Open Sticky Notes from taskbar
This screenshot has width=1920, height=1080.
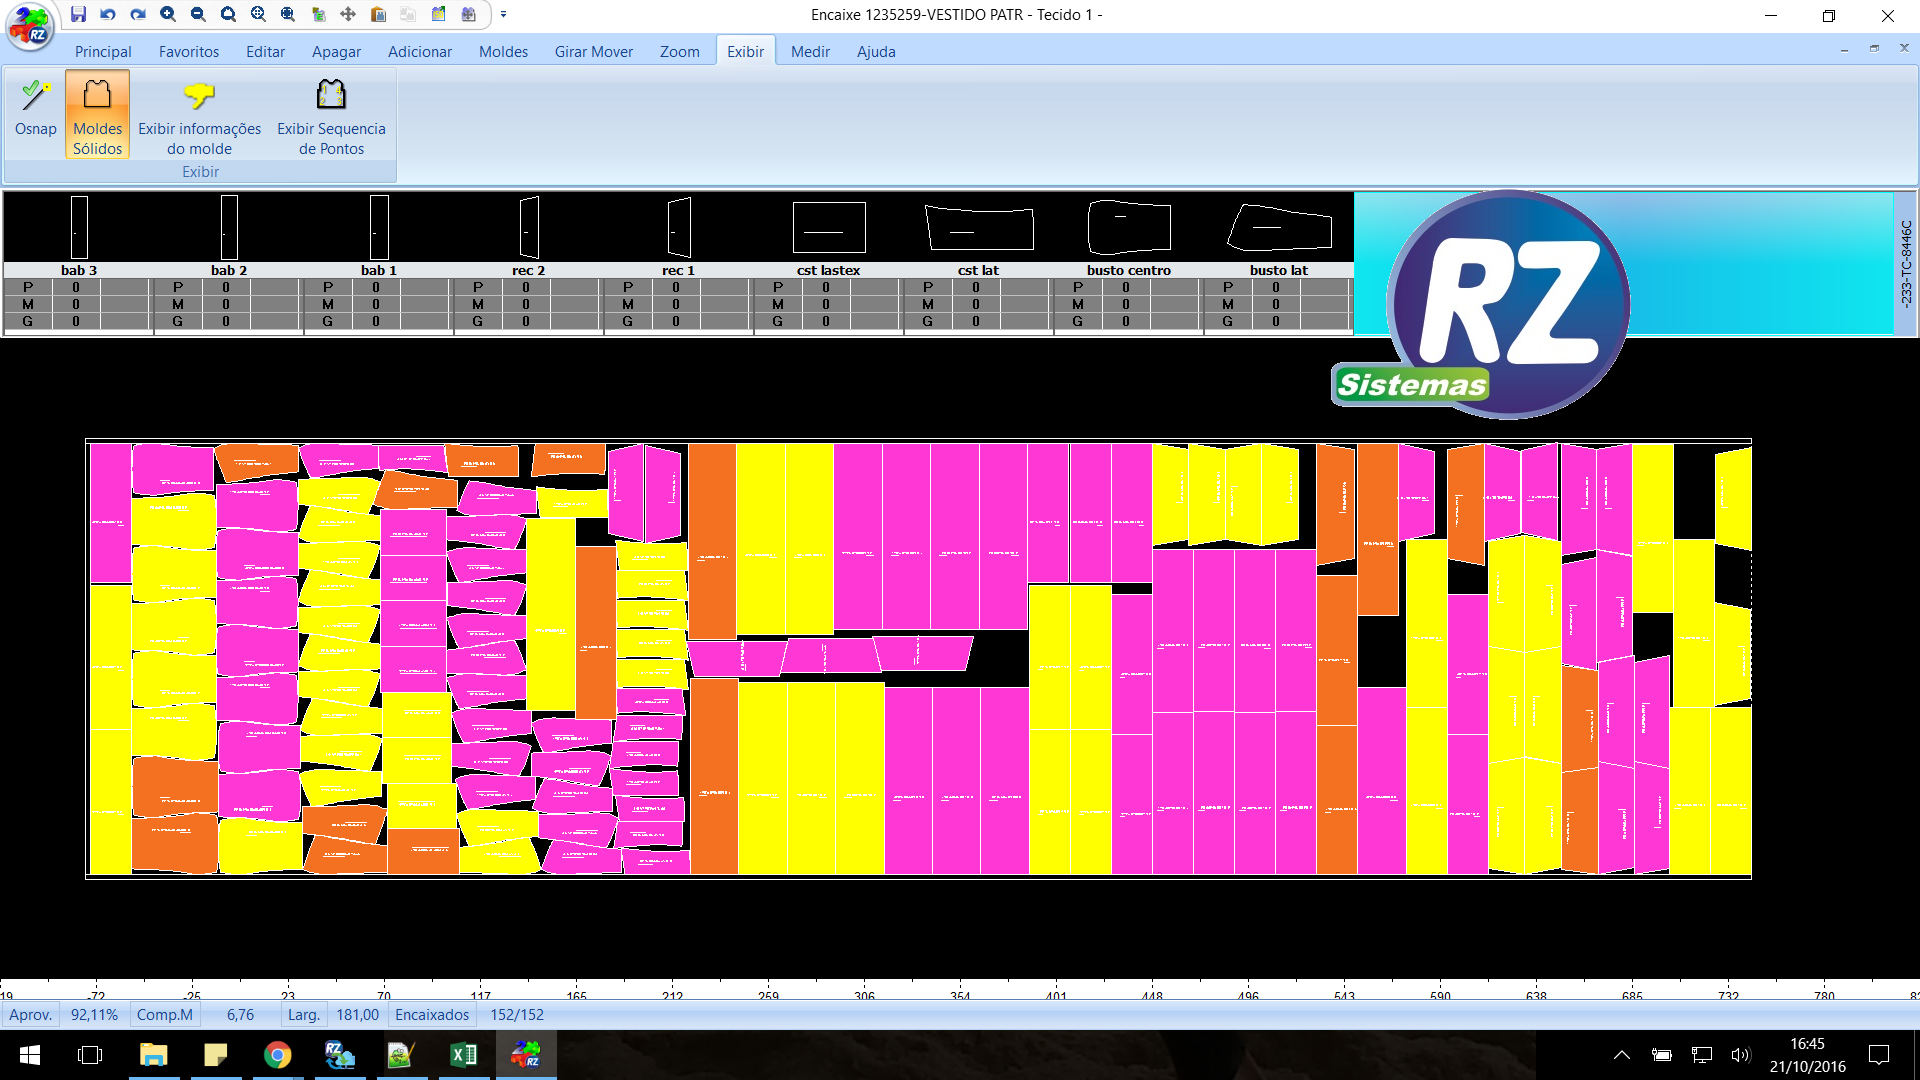click(215, 1055)
